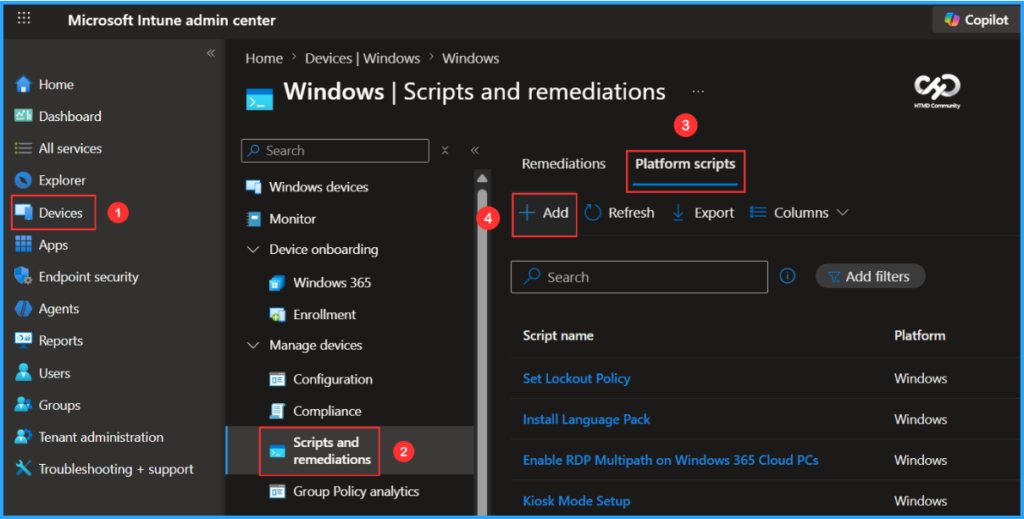Open the Install Language Pack script

[586, 420]
